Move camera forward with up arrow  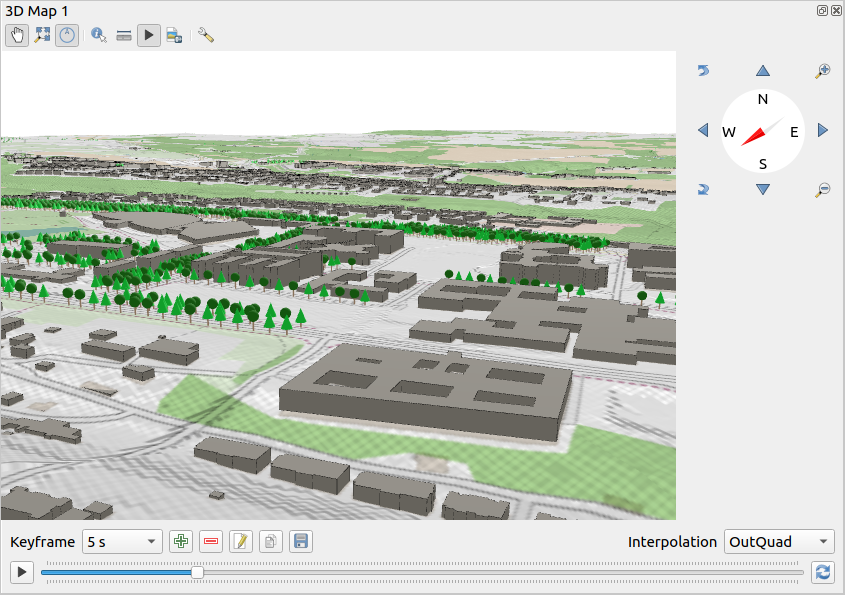coord(763,71)
